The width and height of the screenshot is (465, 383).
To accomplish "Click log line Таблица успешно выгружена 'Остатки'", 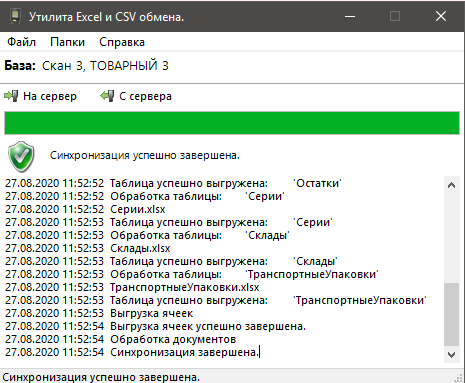I will pos(173,183).
